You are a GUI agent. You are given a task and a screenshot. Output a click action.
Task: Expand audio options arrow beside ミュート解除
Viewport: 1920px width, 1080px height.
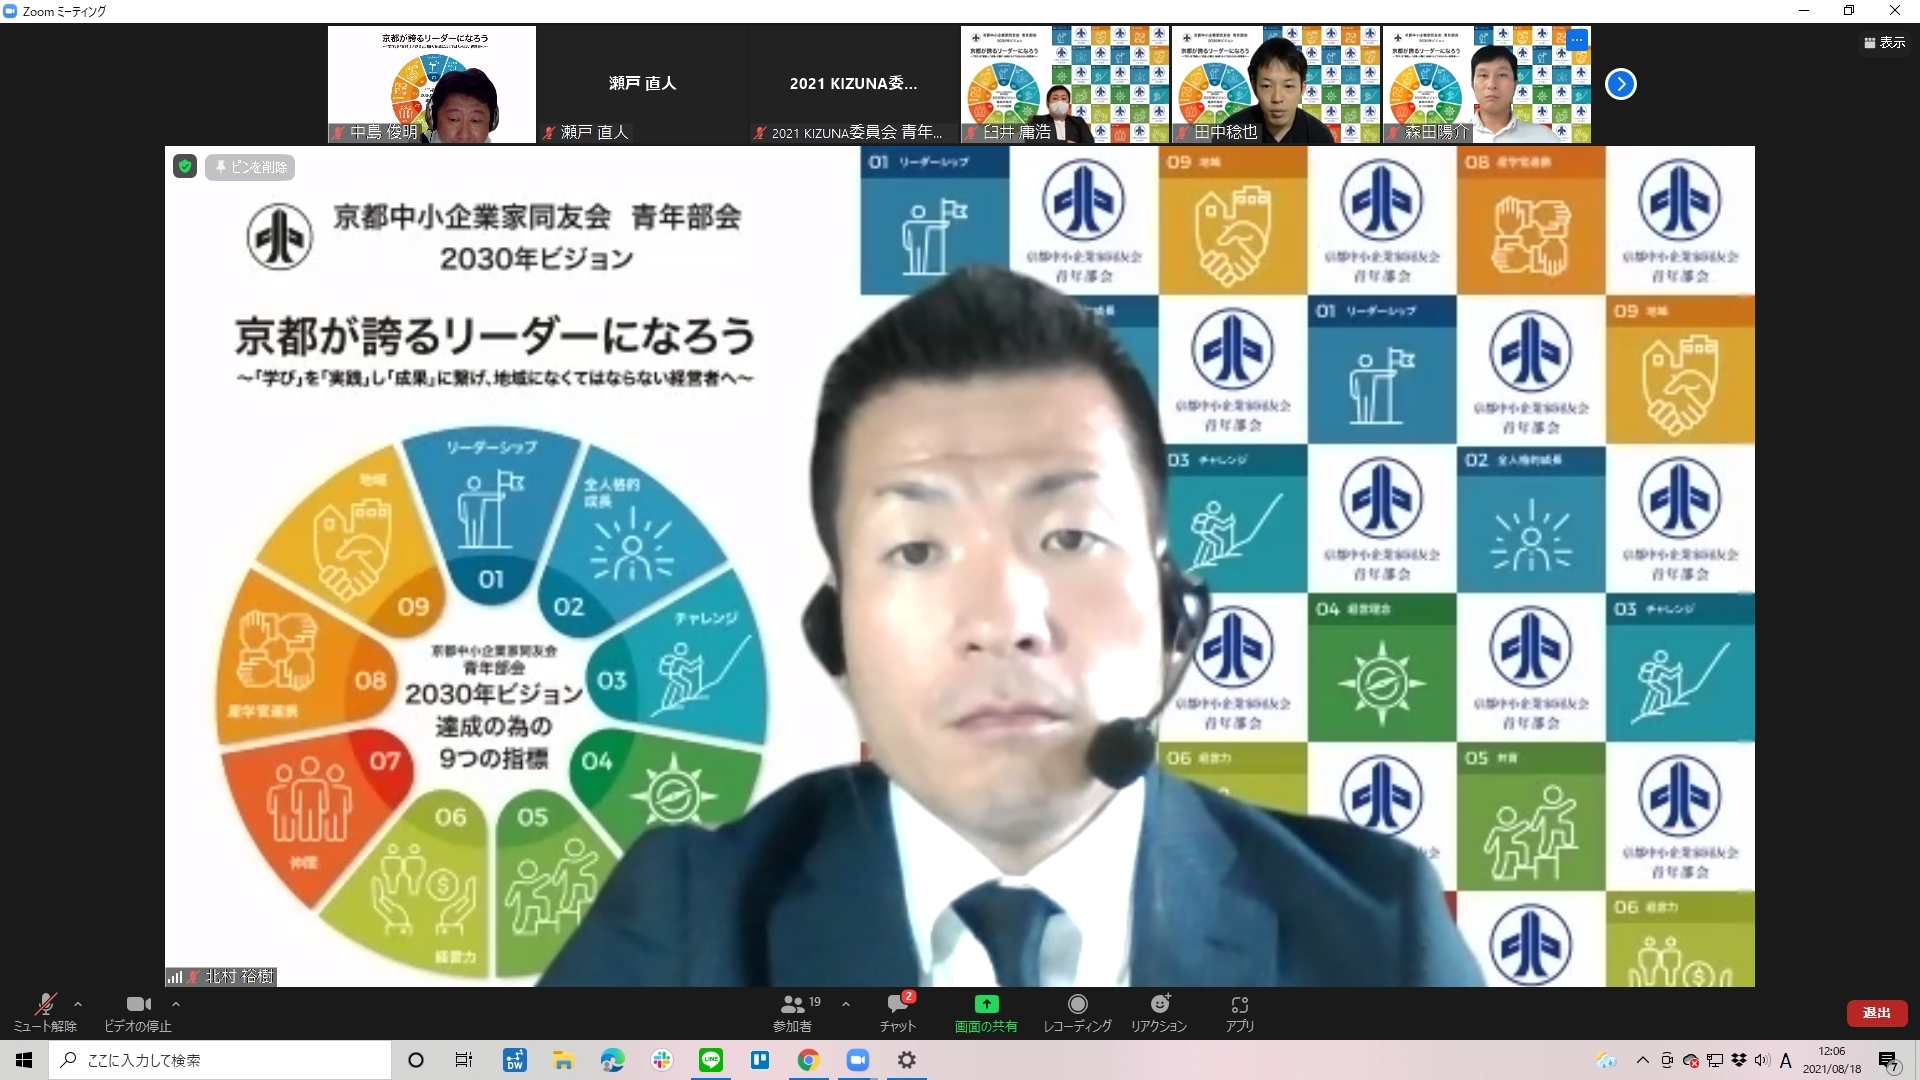point(78,1004)
